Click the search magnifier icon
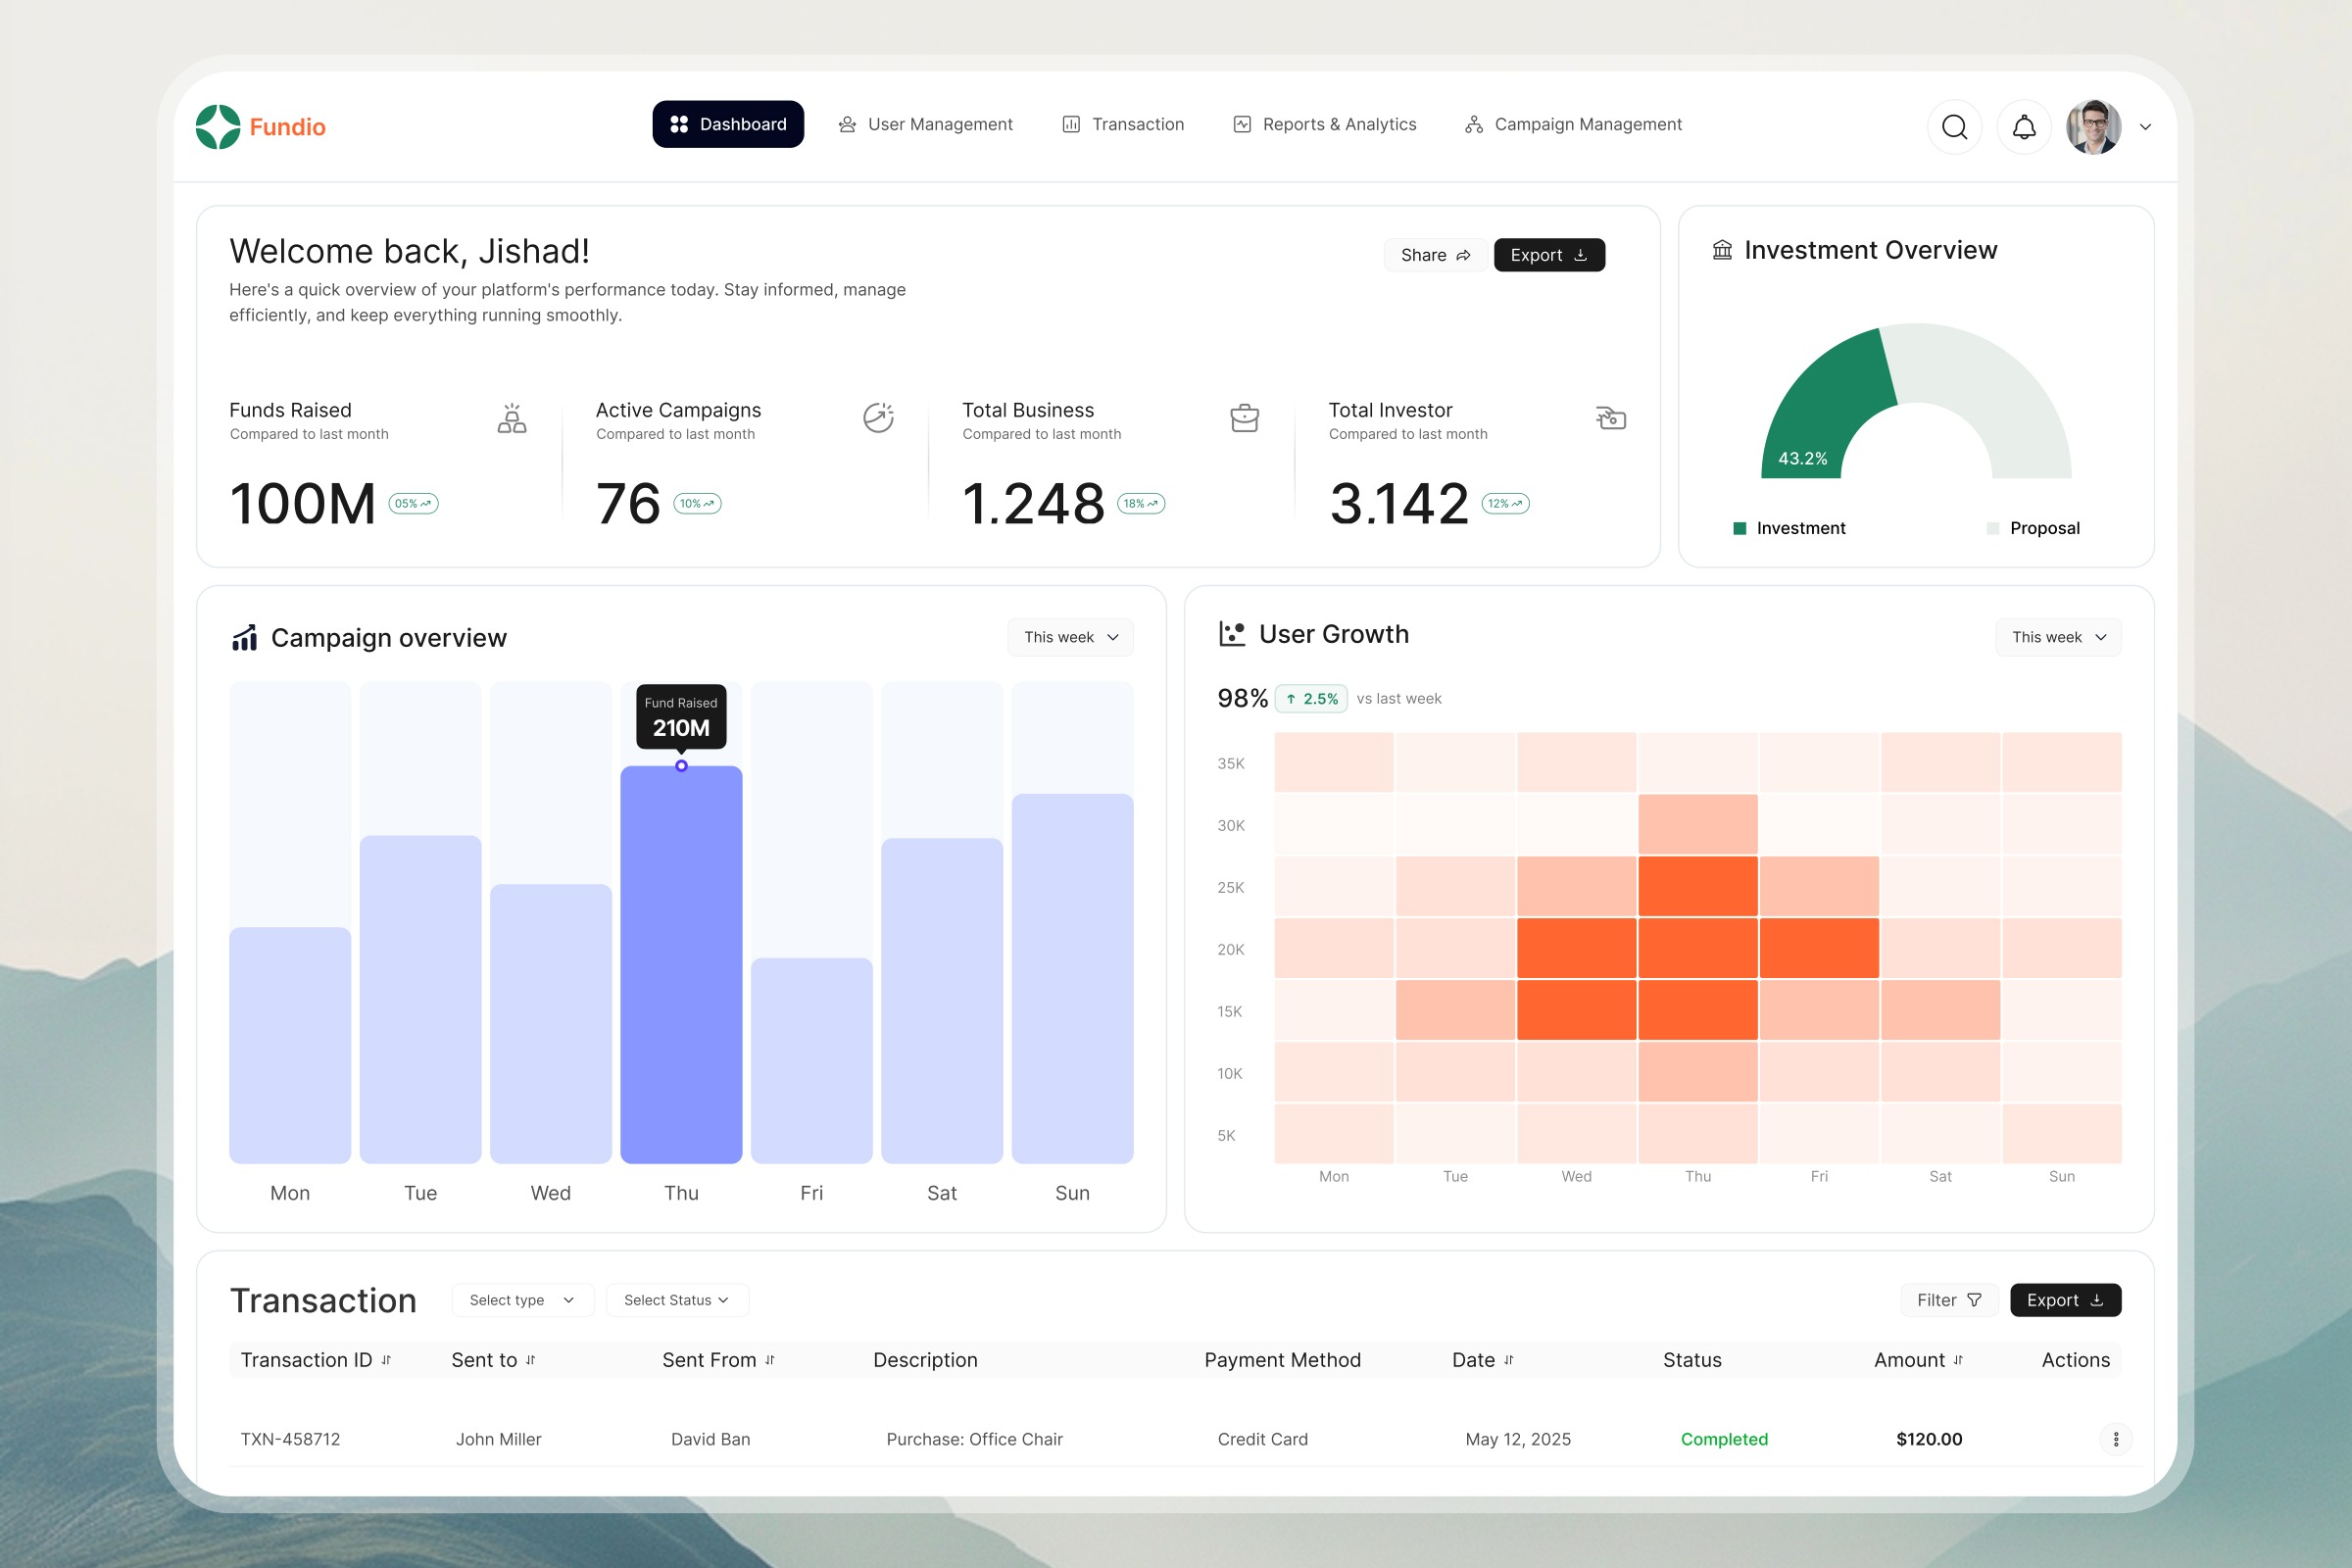Image resolution: width=2352 pixels, height=1568 pixels. tap(1954, 127)
